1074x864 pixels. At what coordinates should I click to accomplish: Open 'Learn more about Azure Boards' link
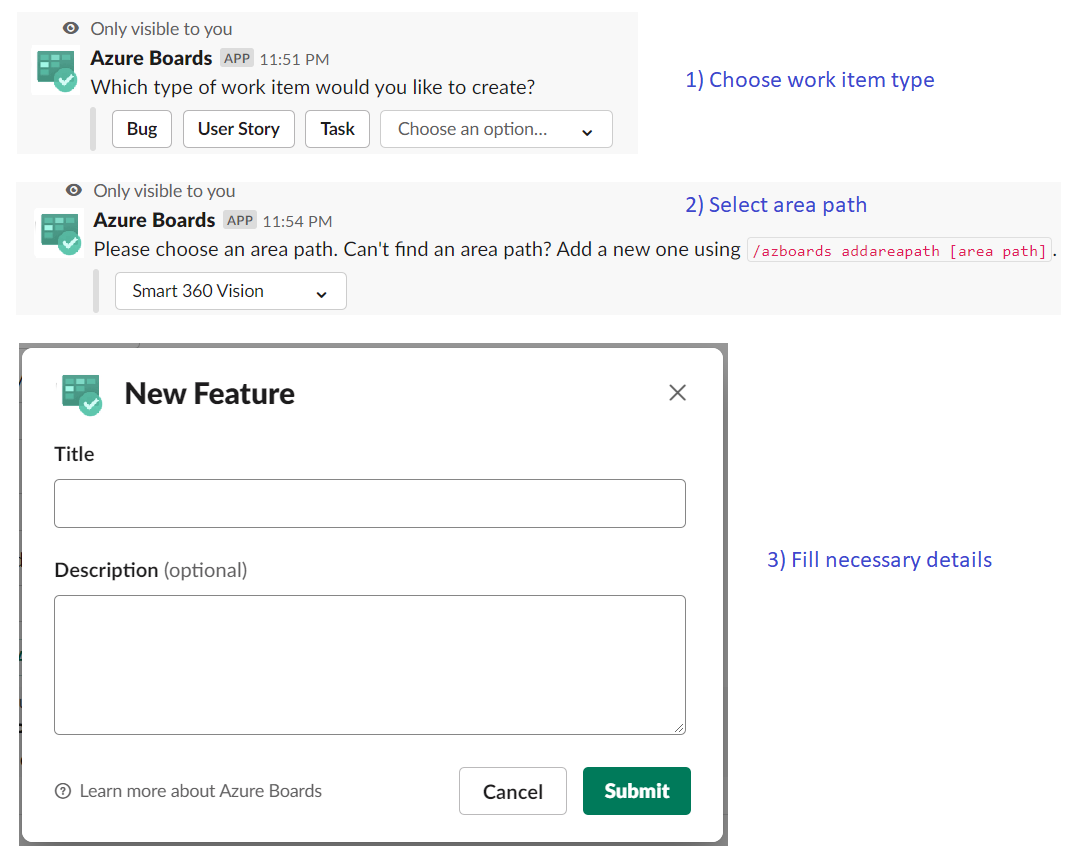coord(200,791)
